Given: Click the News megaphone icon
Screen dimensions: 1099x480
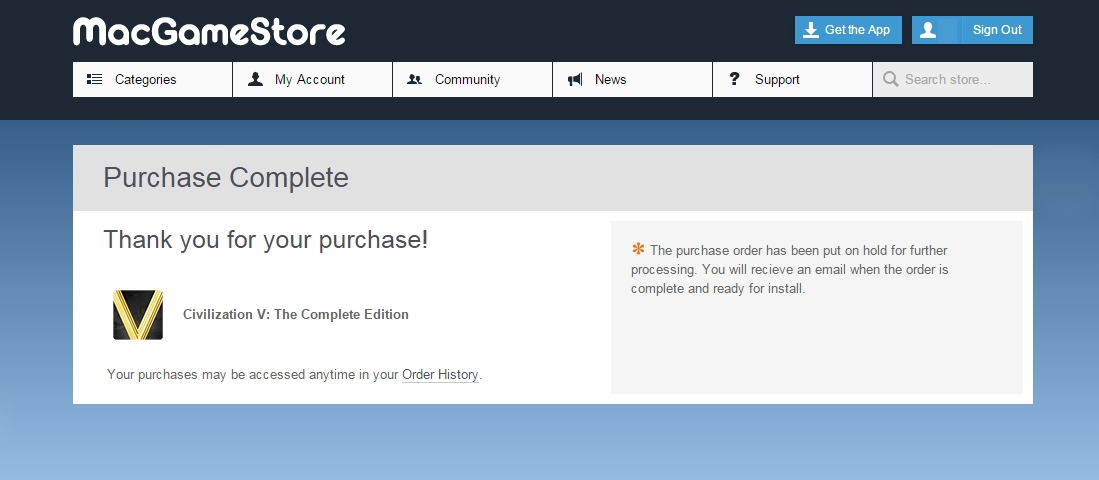Looking at the screenshot, I should (575, 79).
